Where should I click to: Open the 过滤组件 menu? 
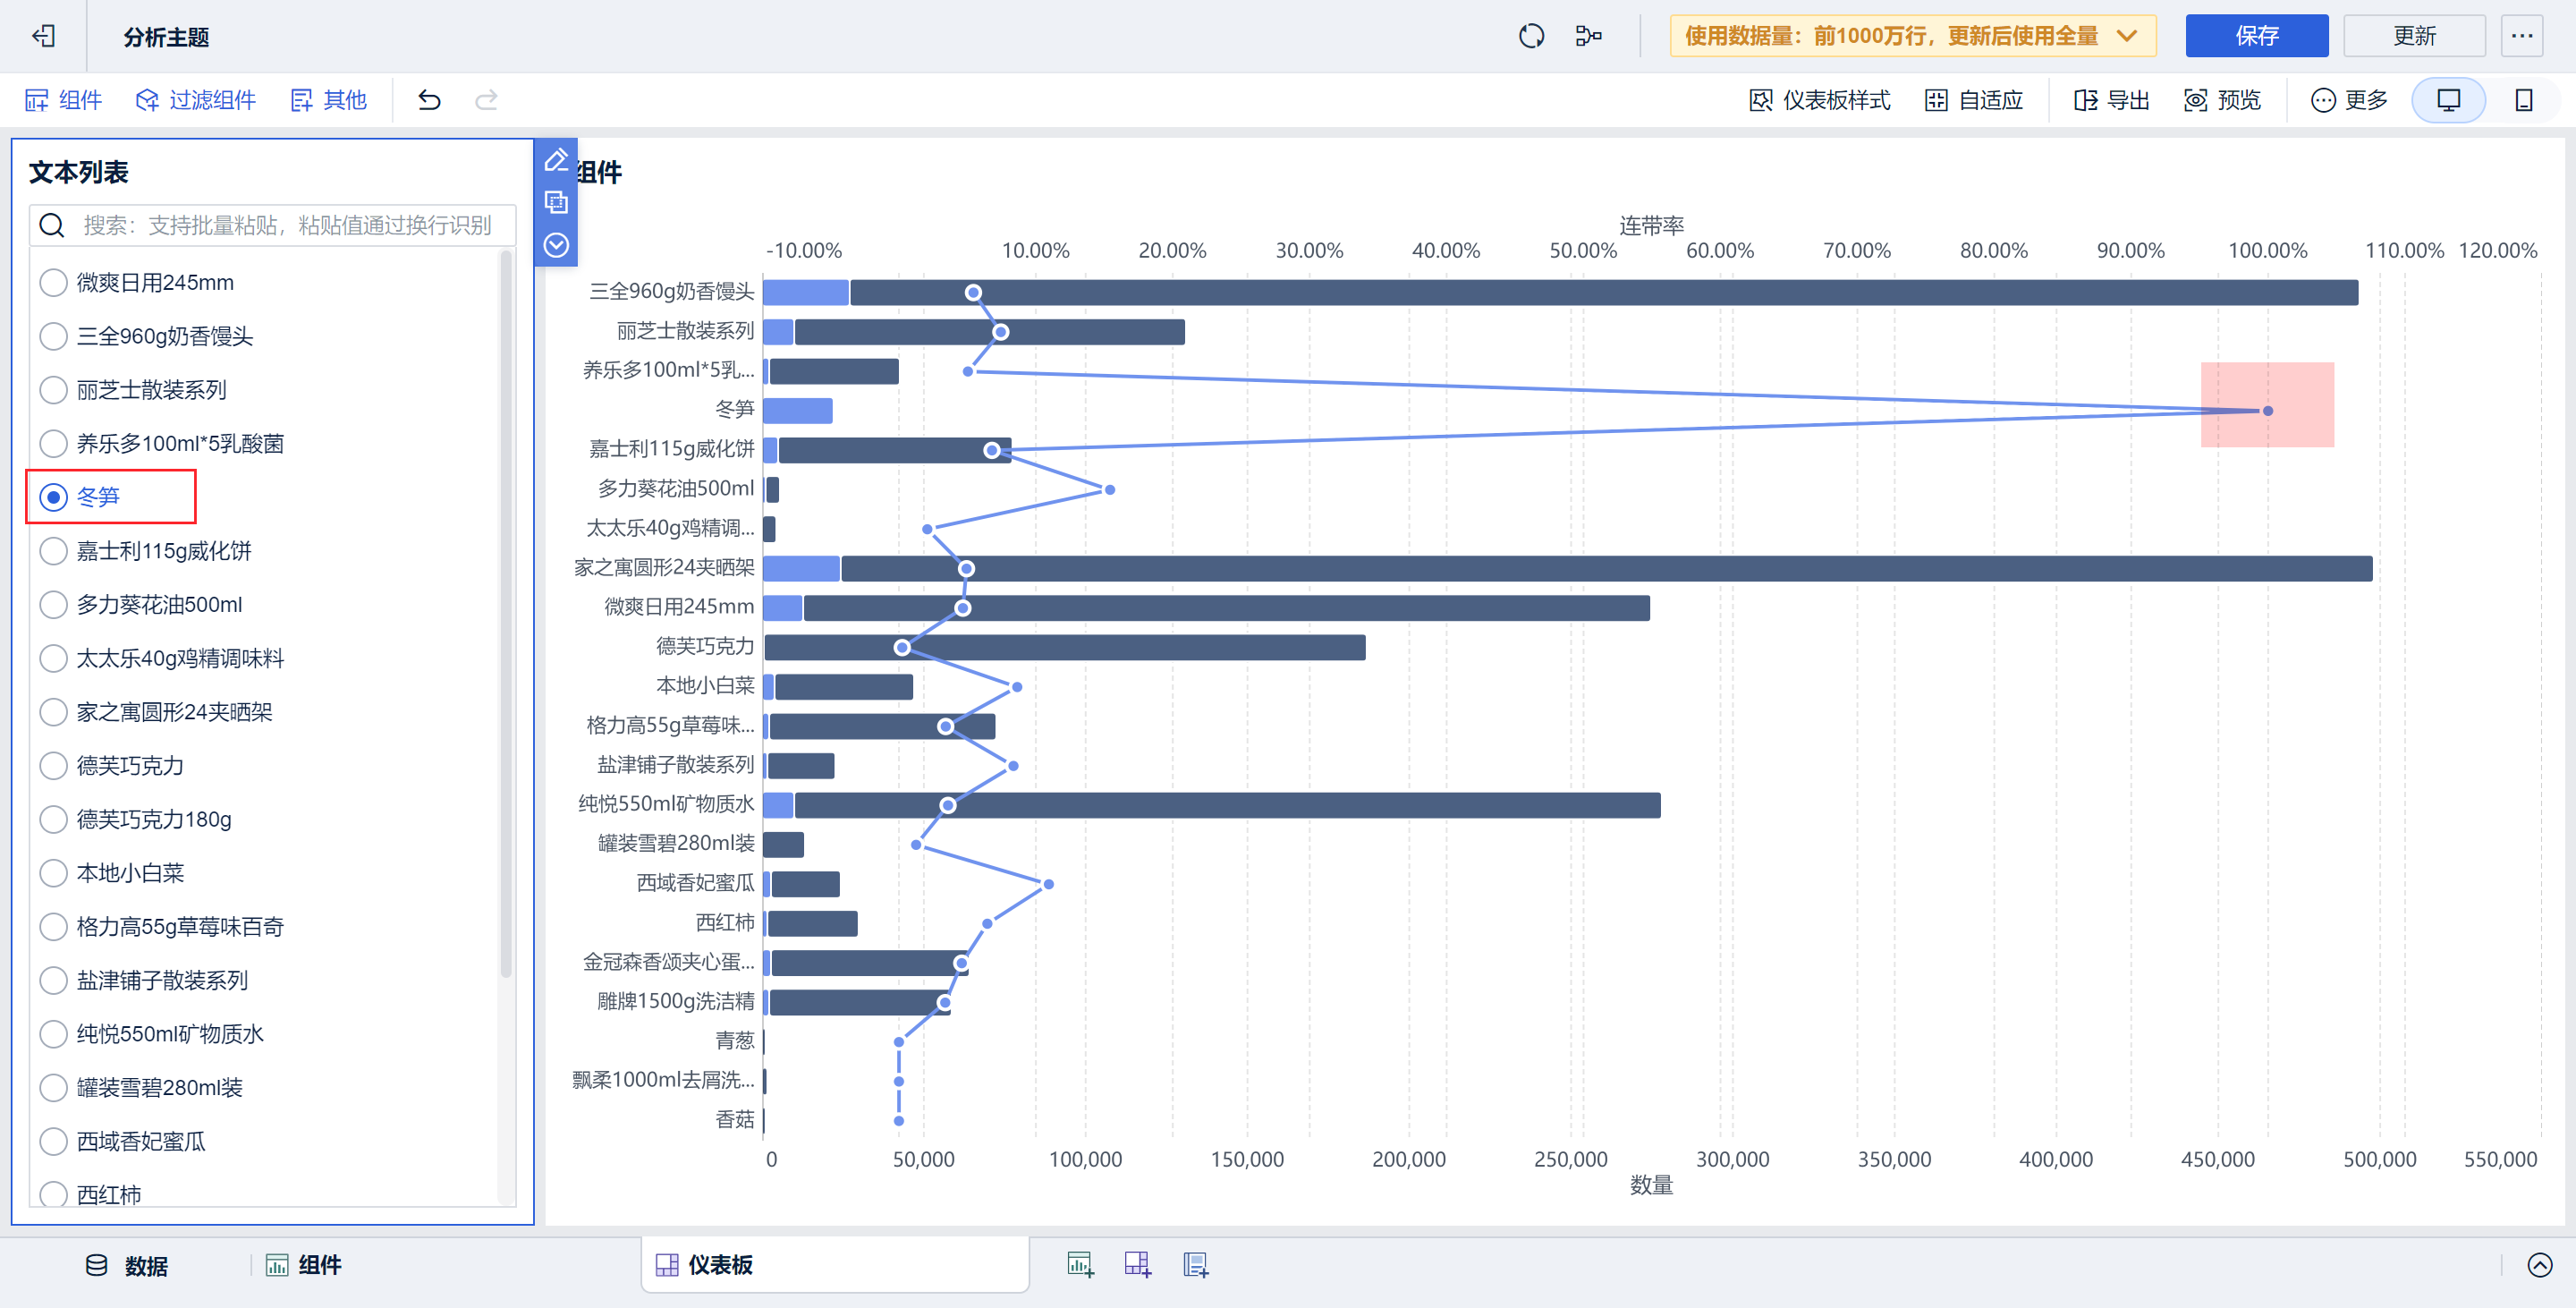point(196,100)
